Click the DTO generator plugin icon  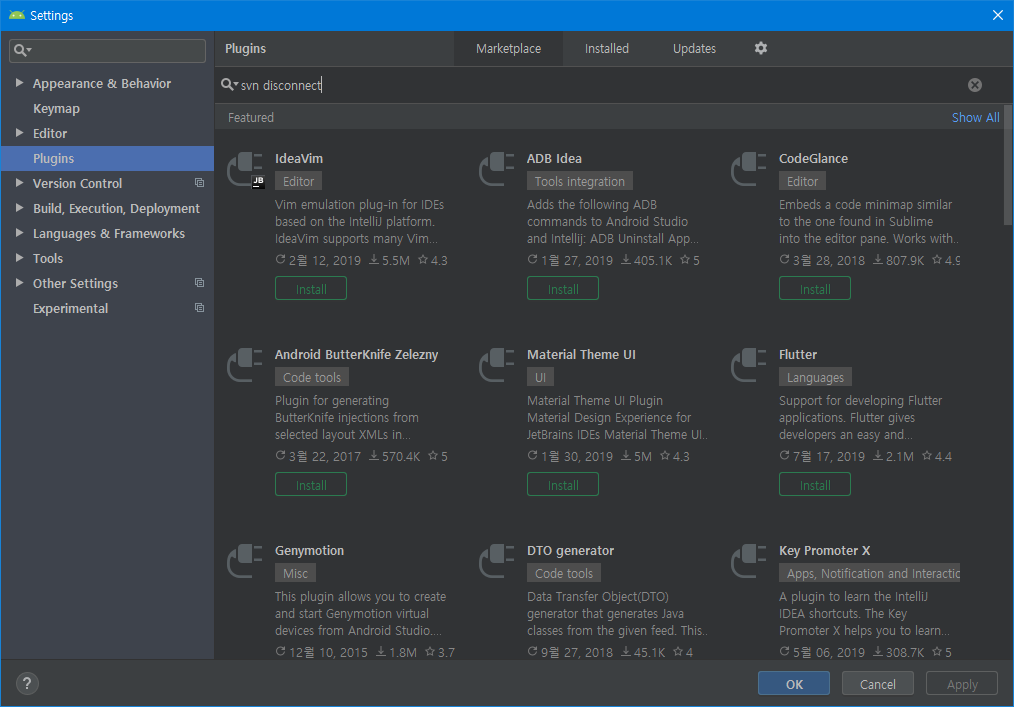pyautogui.click(x=497, y=561)
